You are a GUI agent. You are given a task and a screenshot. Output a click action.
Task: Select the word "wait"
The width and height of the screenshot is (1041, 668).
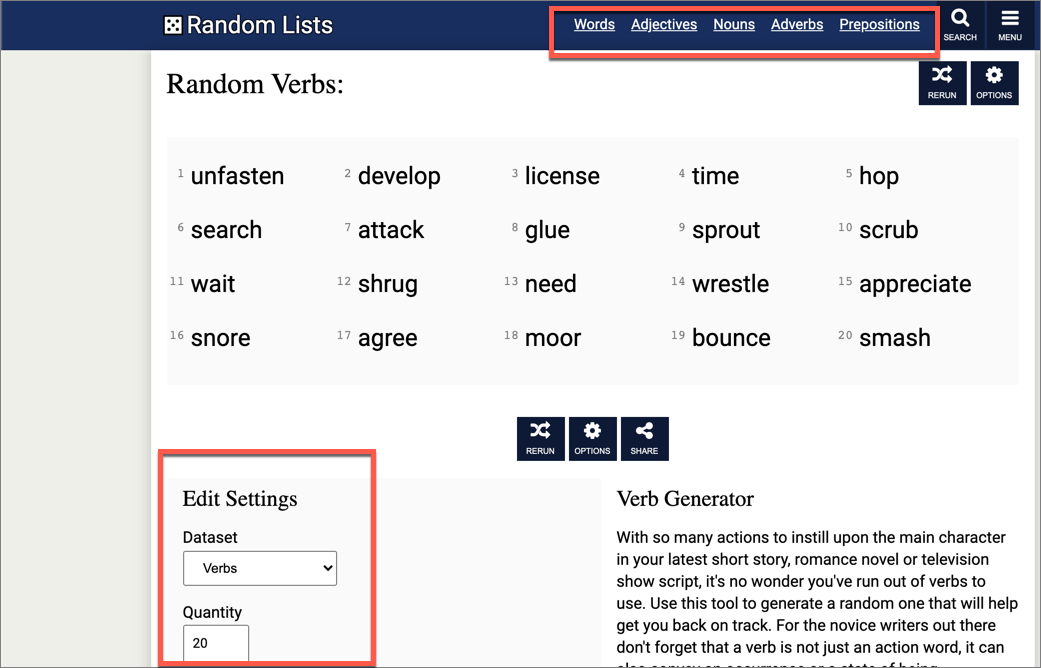(x=212, y=284)
